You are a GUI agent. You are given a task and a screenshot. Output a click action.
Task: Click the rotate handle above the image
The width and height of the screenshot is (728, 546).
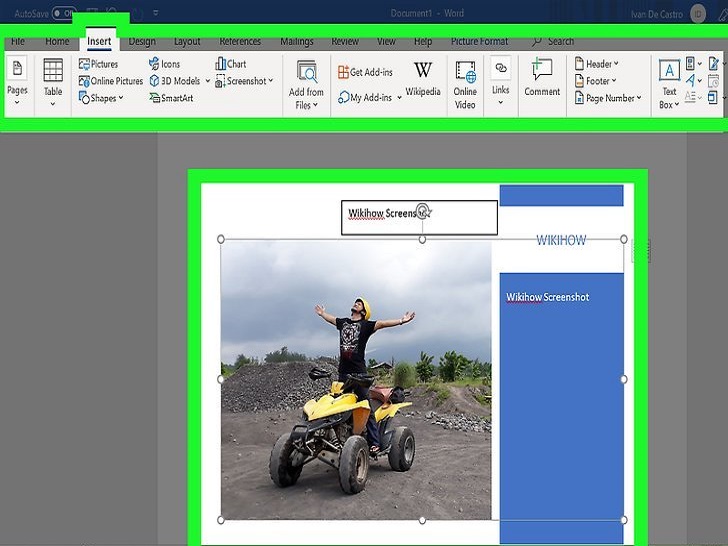pos(423,211)
